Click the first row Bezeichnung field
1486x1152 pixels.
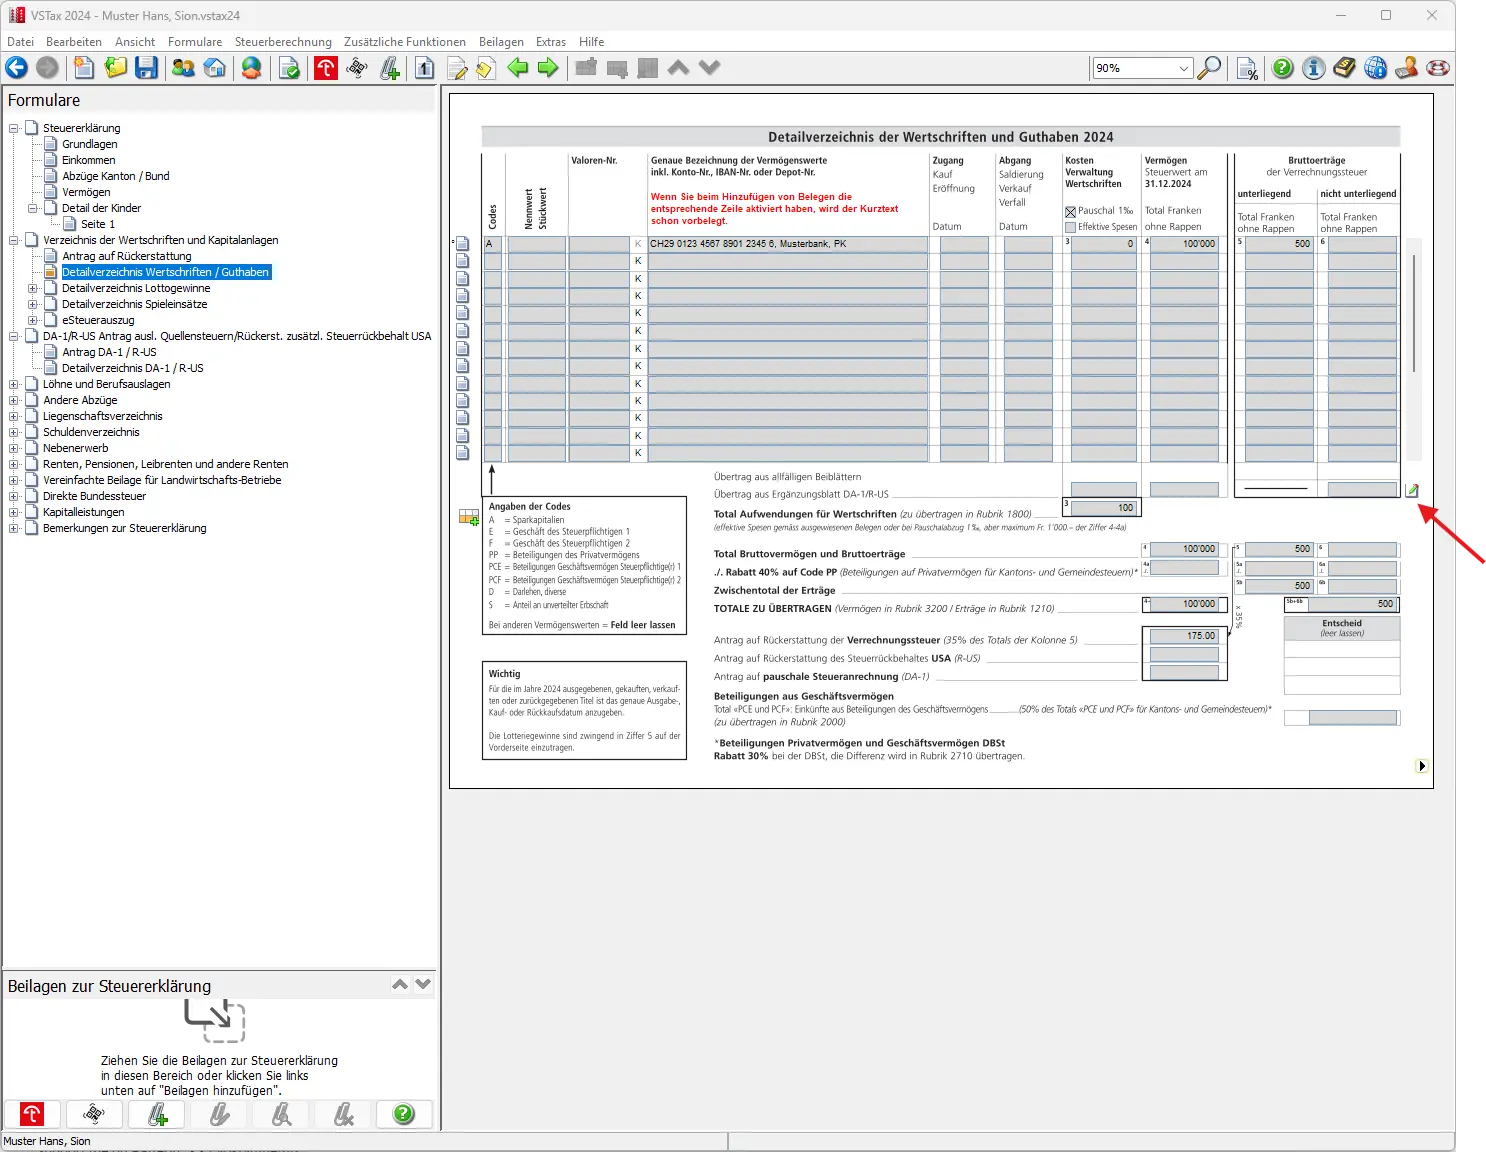tap(787, 244)
